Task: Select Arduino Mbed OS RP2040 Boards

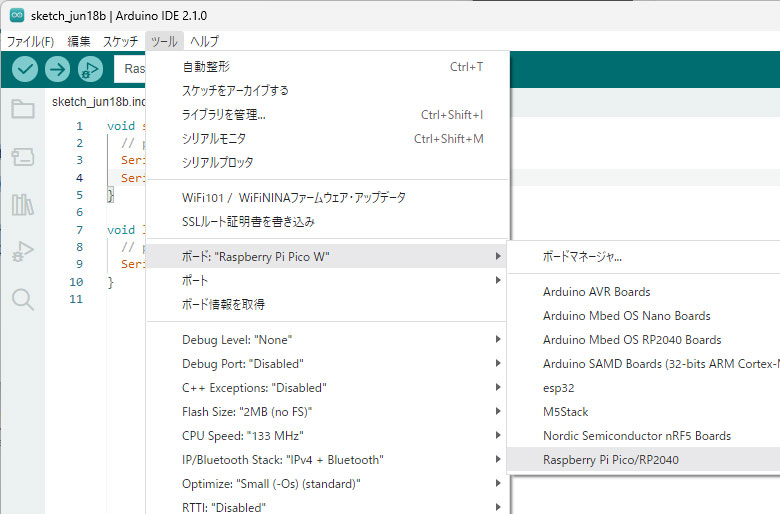Action: point(644,339)
